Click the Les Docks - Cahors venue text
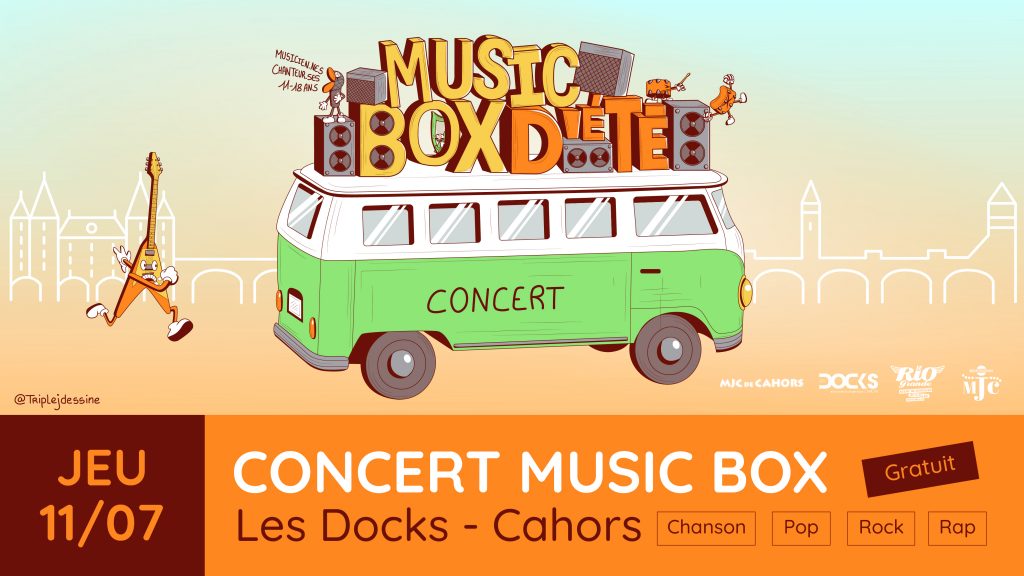The width and height of the screenshot is (1024, 576). (x=438, y=526)
